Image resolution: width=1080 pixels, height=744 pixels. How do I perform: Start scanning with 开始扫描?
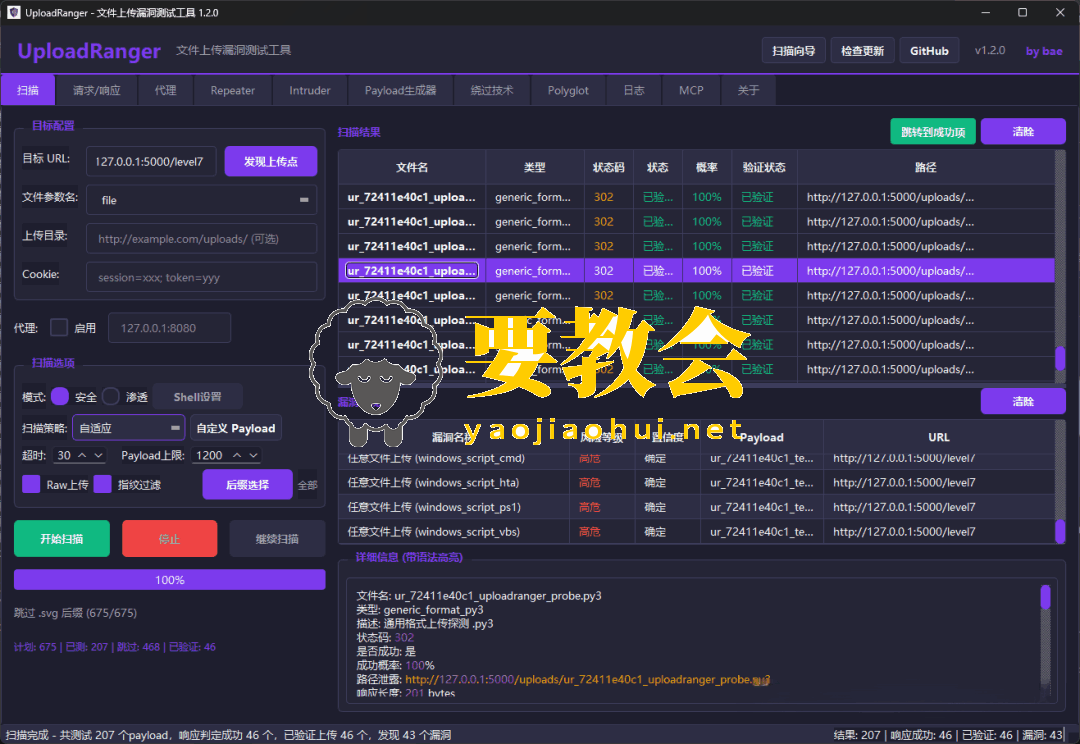point(62,538)
